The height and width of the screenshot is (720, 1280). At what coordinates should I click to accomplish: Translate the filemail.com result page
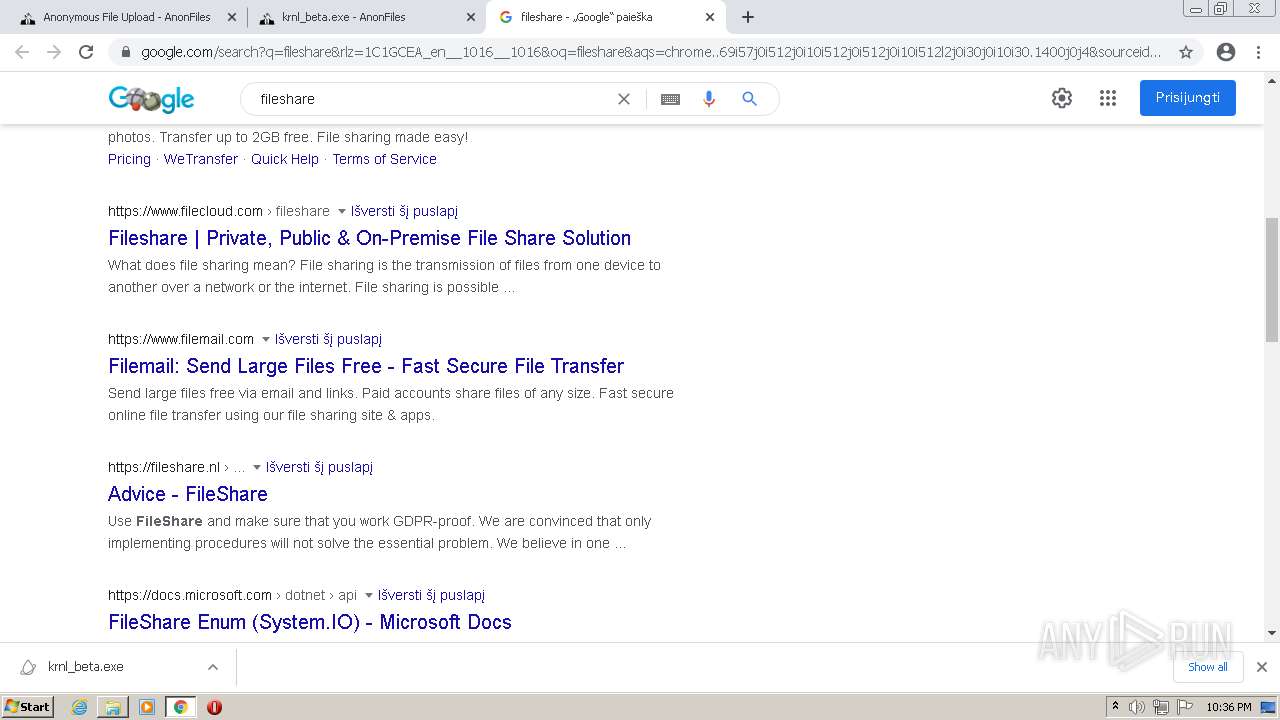click(328, 339)
